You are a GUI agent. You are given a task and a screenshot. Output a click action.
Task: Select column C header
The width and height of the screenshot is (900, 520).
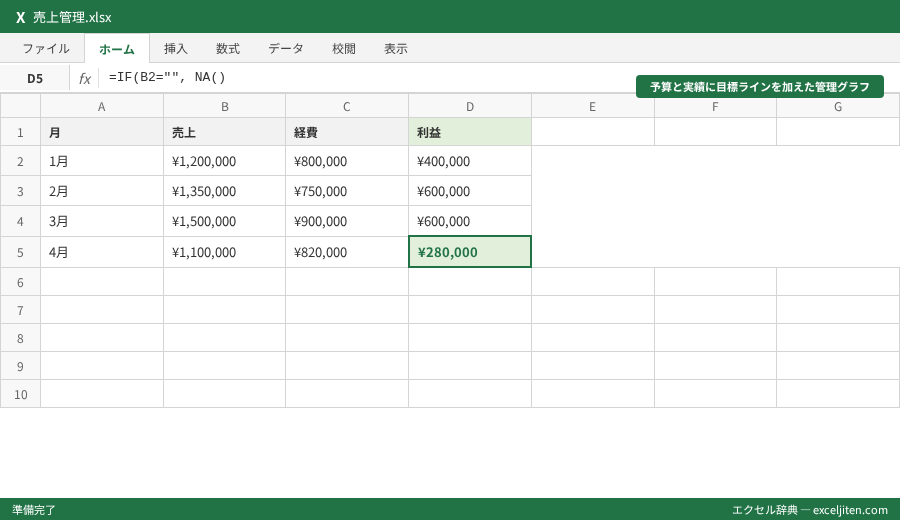pos(347,107)
